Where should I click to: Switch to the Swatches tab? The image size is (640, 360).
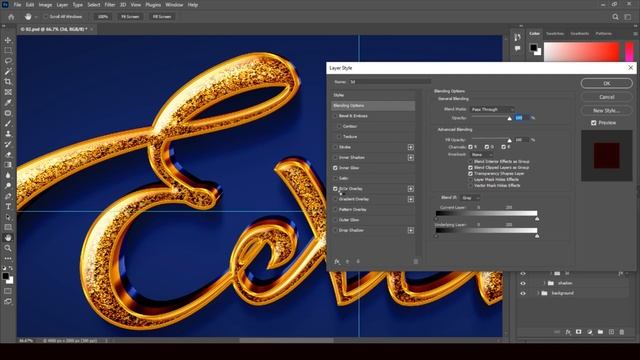[x=555, y=33]
